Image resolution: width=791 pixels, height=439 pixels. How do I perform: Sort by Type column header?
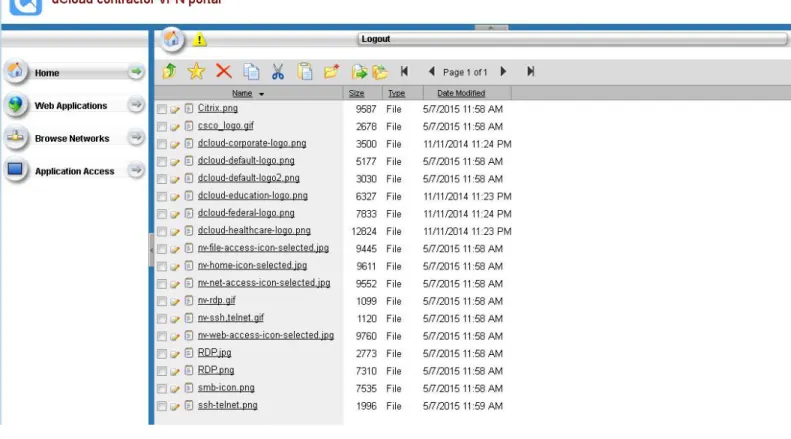click(x=397, y=93)
